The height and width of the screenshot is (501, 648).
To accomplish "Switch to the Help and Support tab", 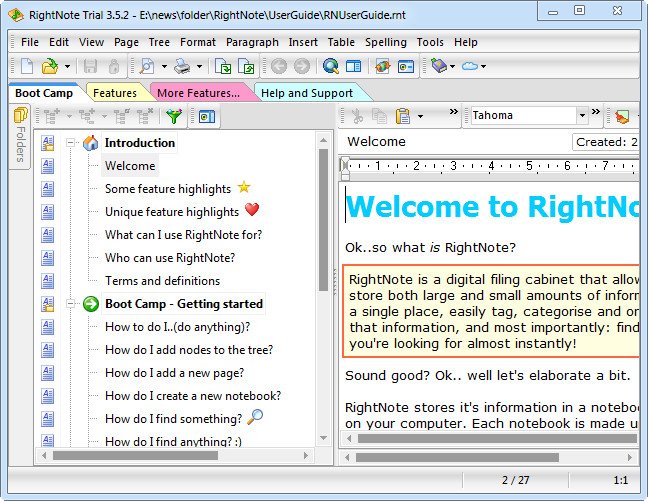I will (x=307, y=93).
